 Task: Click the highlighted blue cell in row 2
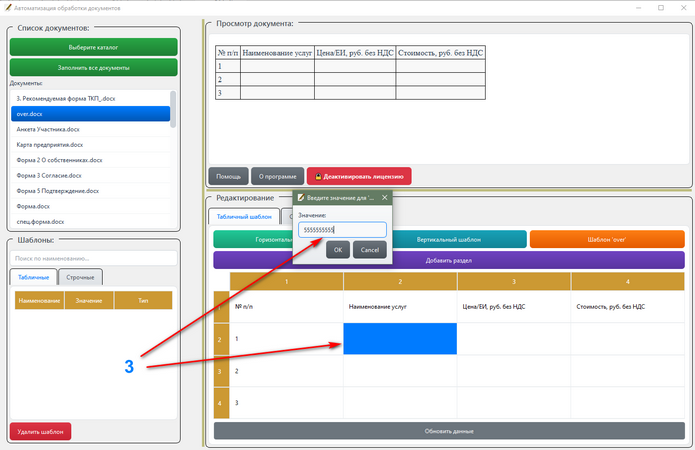coord(400,339)
